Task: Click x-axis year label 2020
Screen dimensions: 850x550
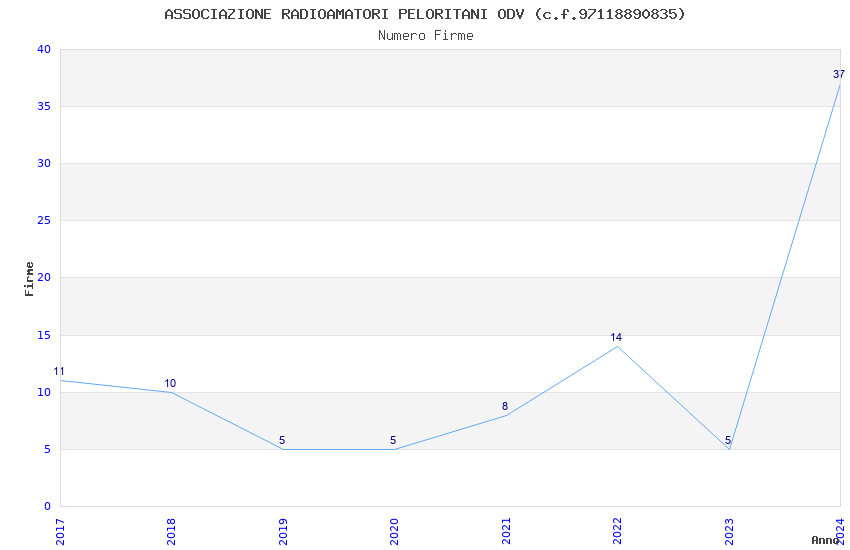Action: pyautogui.click(x=394, y=532)
